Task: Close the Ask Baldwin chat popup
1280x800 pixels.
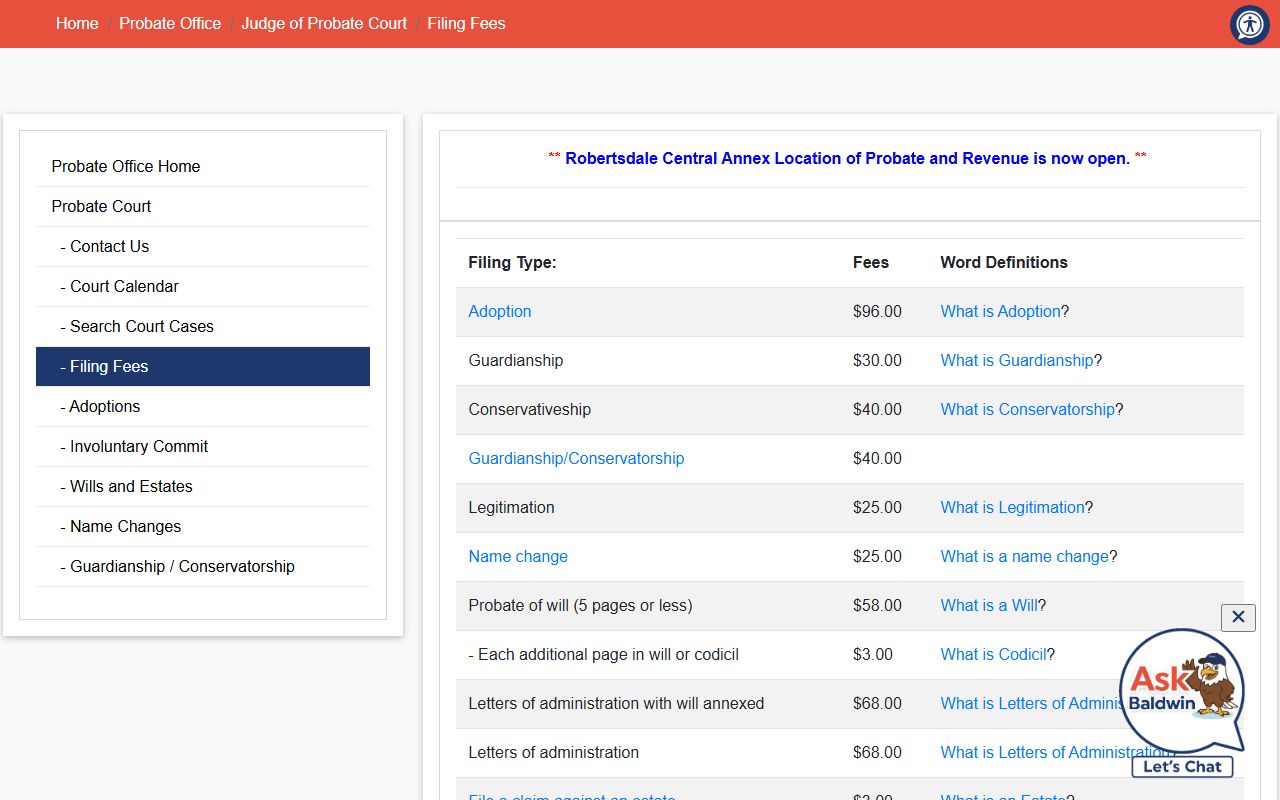Action: 1238,617
